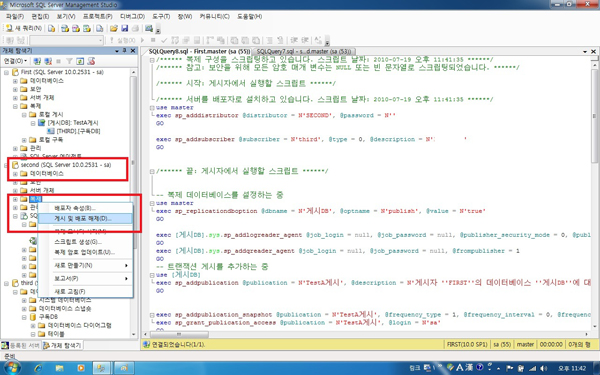The image size is (600, 375).
Task: Click the 새 쿼리(N) new query button
Action: (24, 28)
